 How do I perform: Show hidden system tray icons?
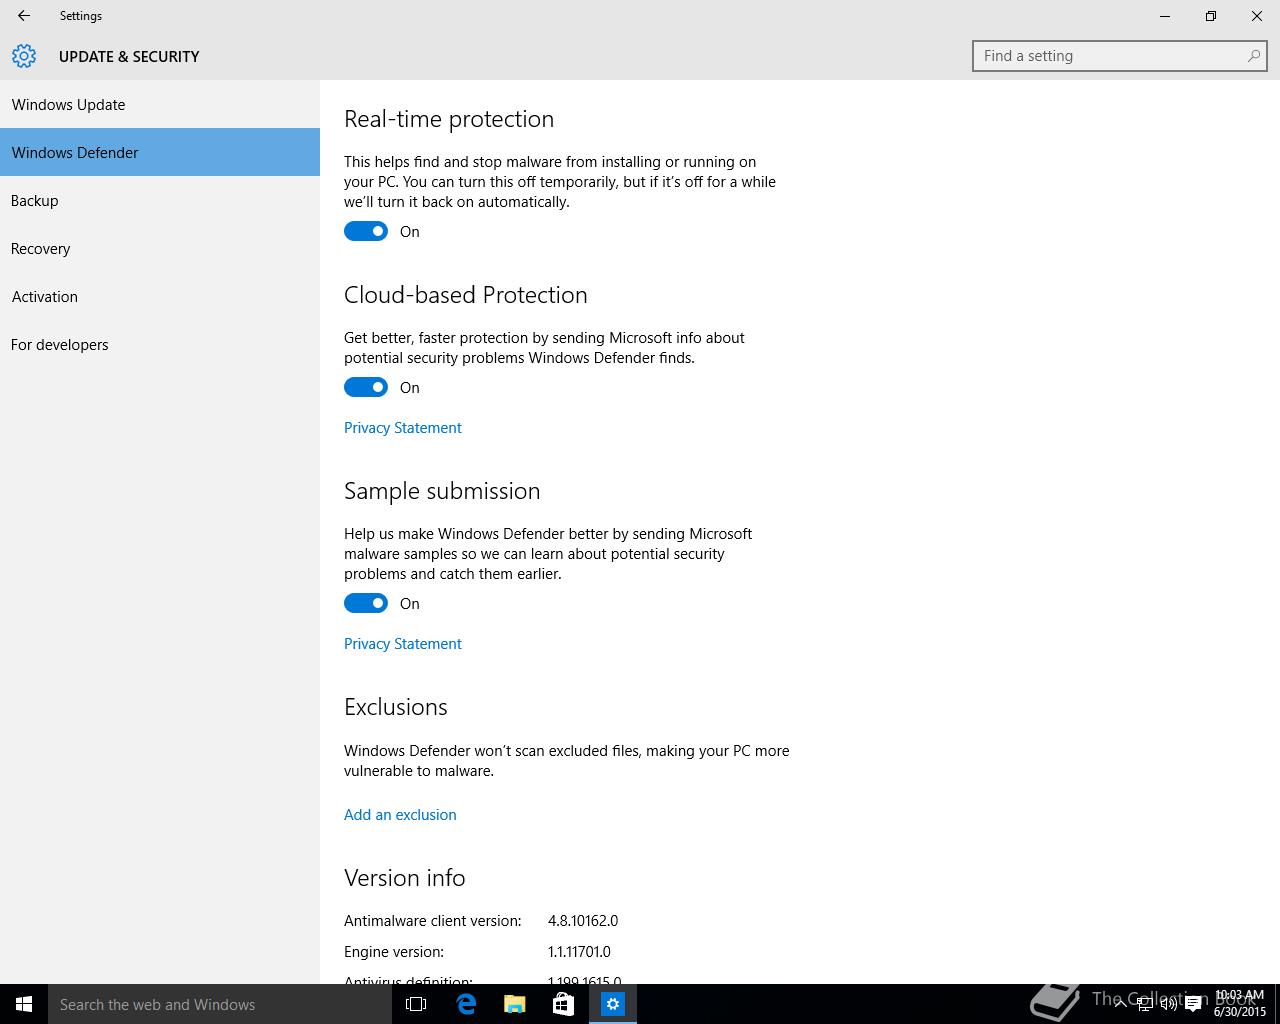coord(1121,1004)
